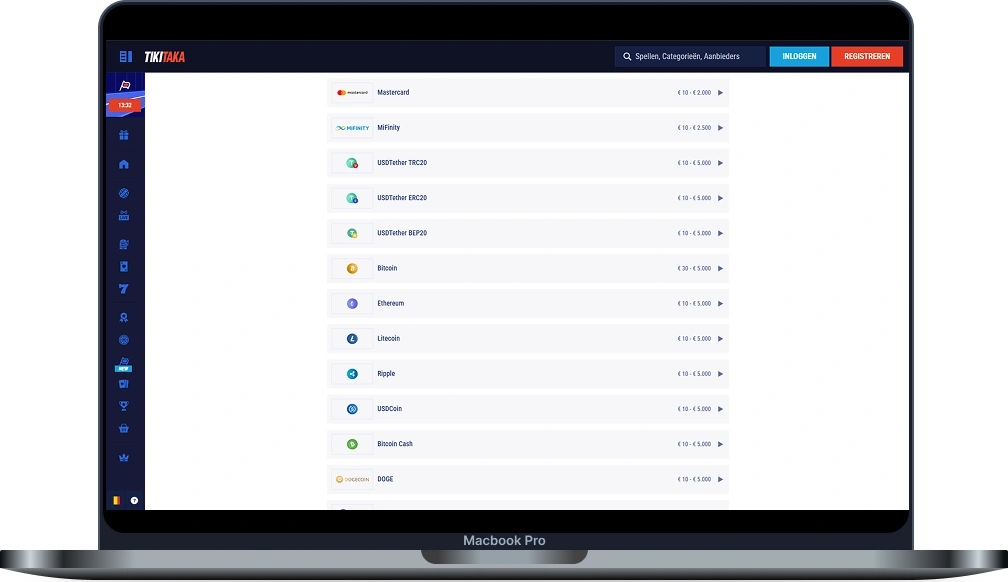Image resolution: width=1008 pixels, height=582 pixels.
Task: Click the € 10 - € 2.500 MiFinity limit
Action: coord(694,128)
